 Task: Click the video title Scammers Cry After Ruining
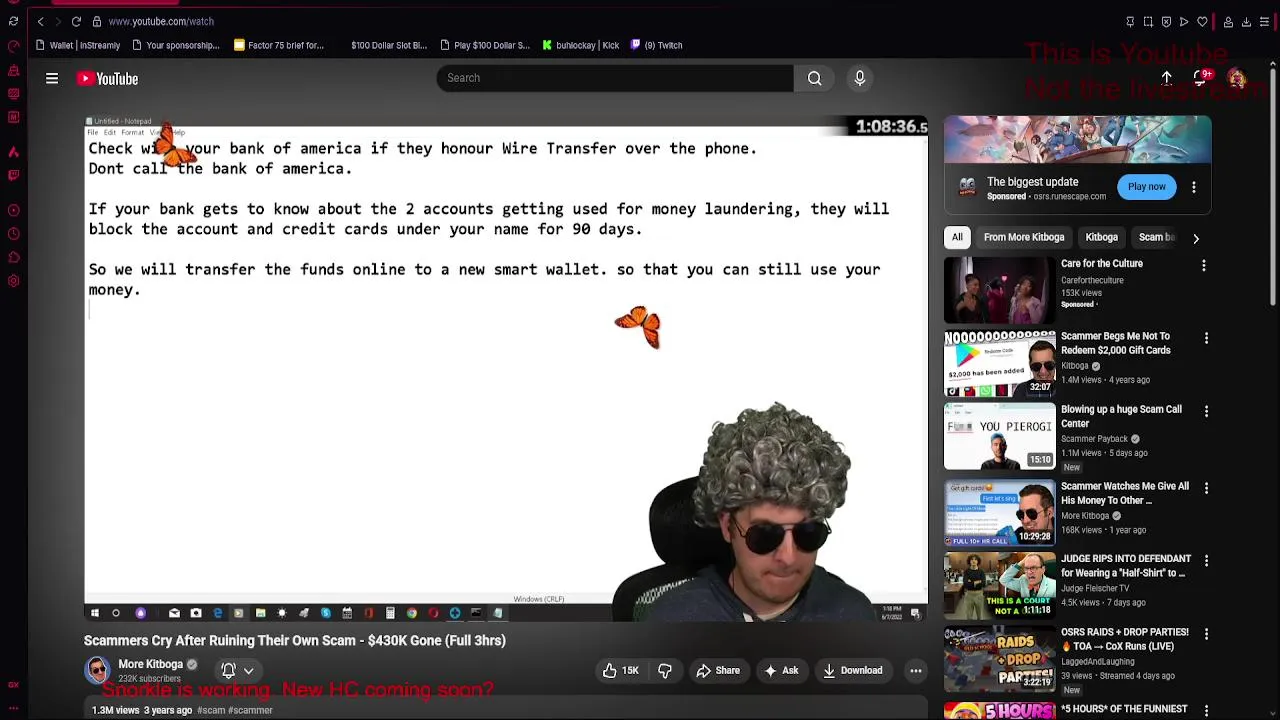click(295, 641)
